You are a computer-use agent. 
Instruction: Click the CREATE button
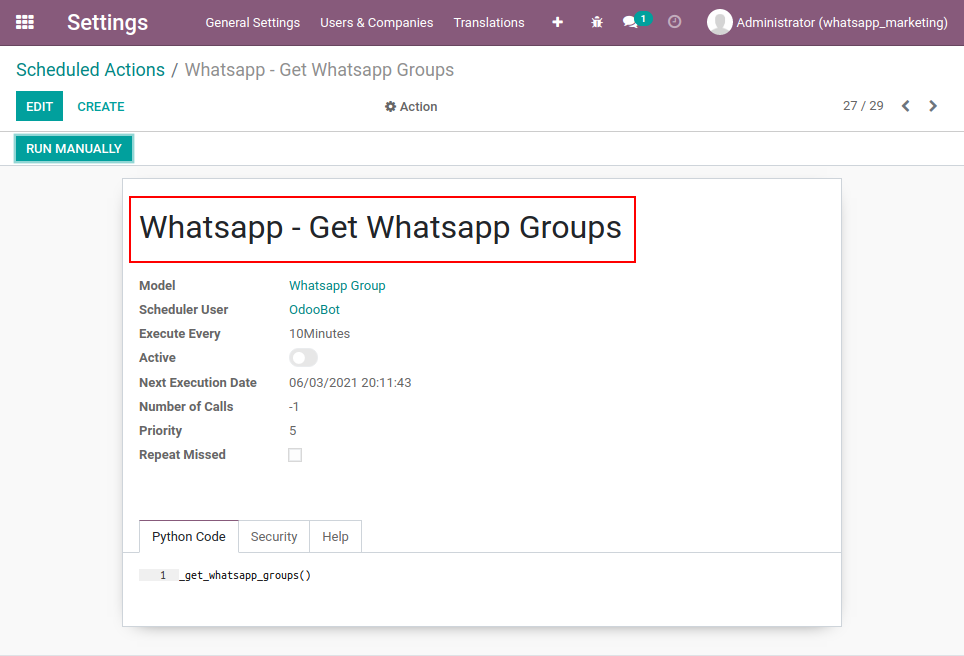(x=101, y=106)
